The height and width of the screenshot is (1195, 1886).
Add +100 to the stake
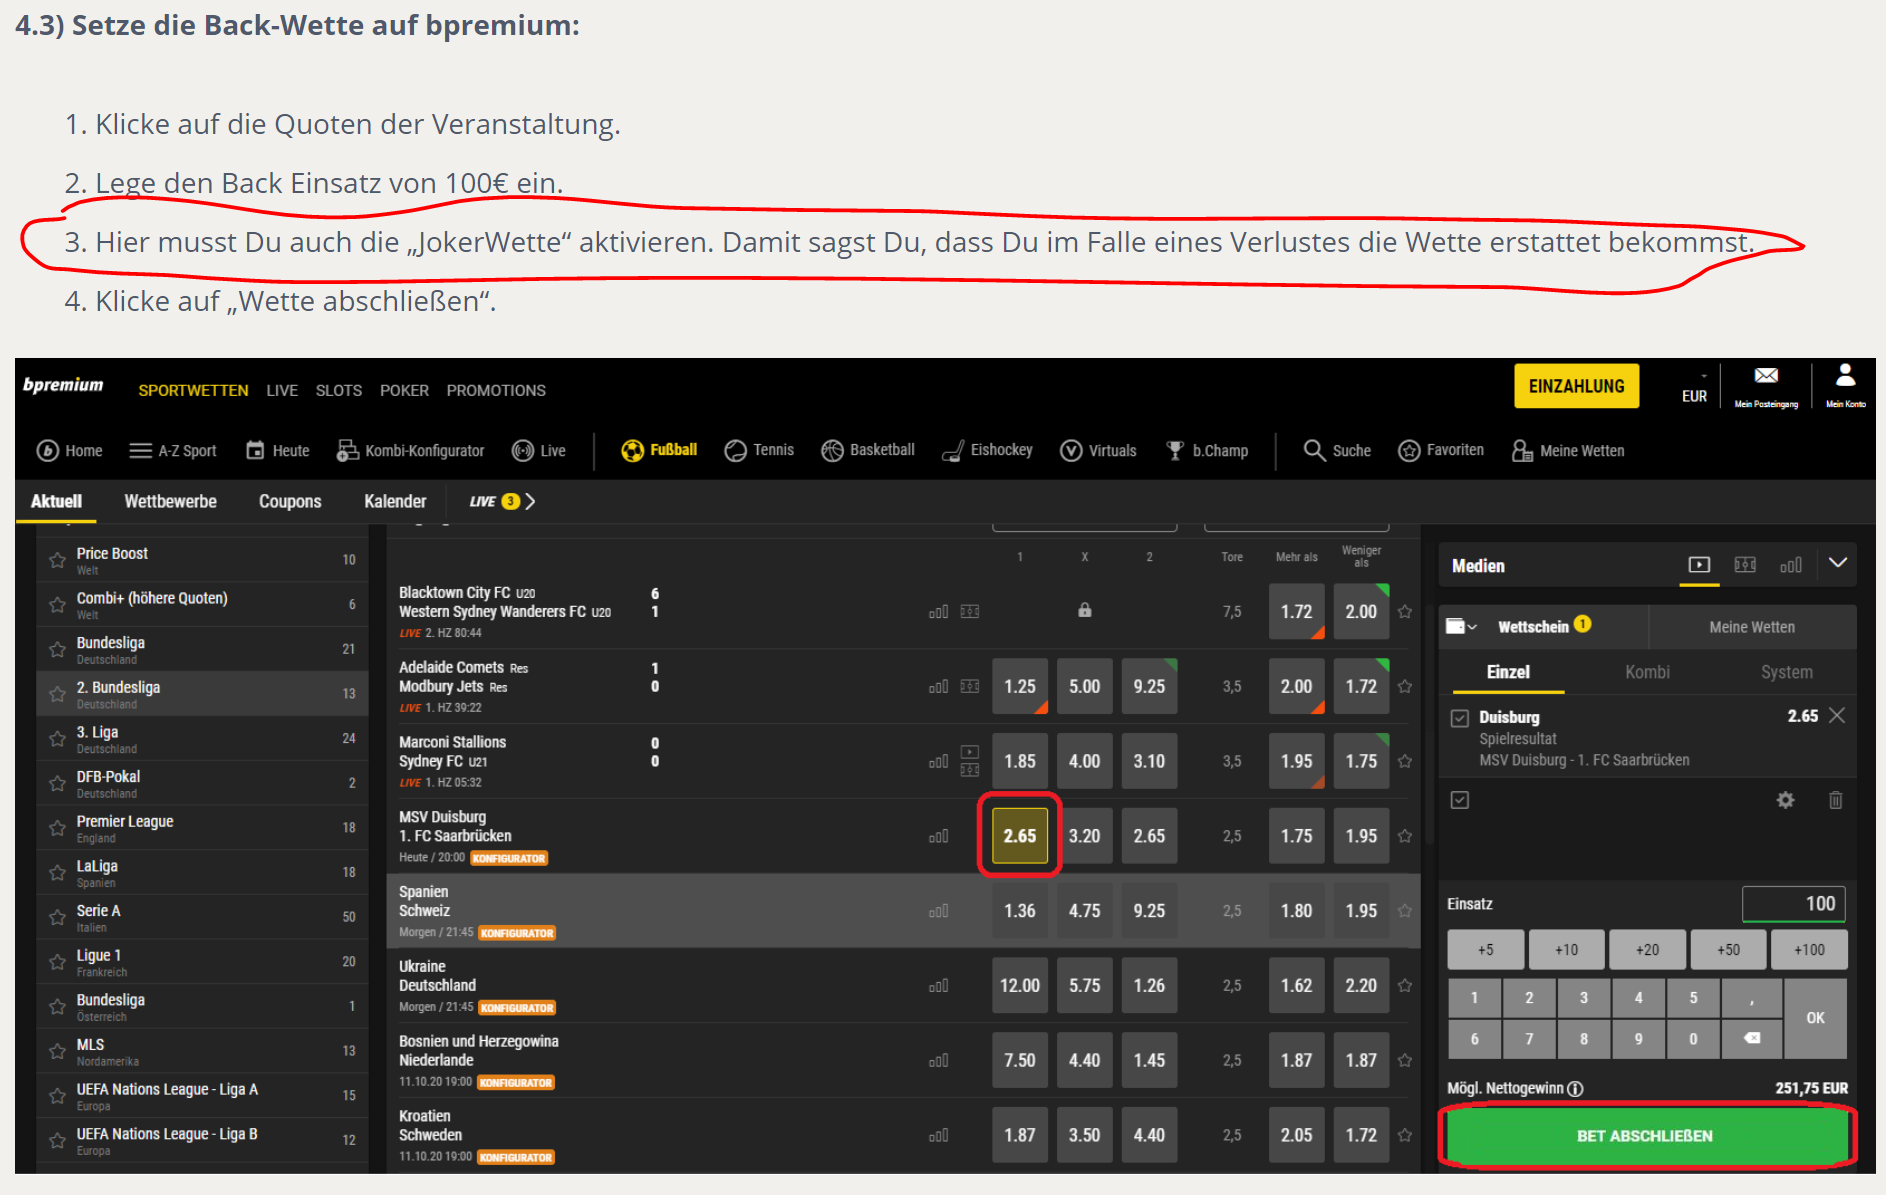pos(1809,950)
